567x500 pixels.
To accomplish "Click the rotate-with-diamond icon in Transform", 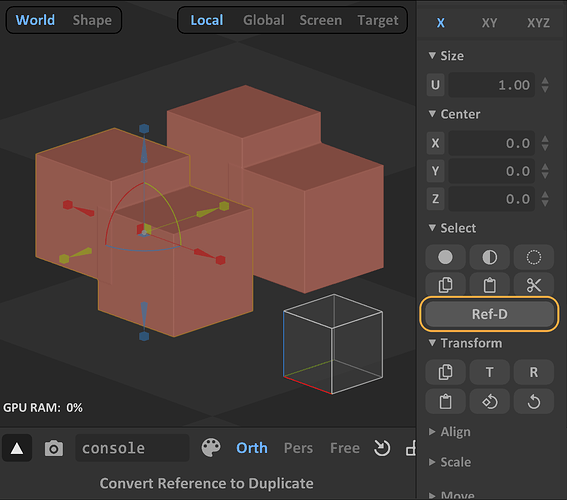I will tap(490, 401).
